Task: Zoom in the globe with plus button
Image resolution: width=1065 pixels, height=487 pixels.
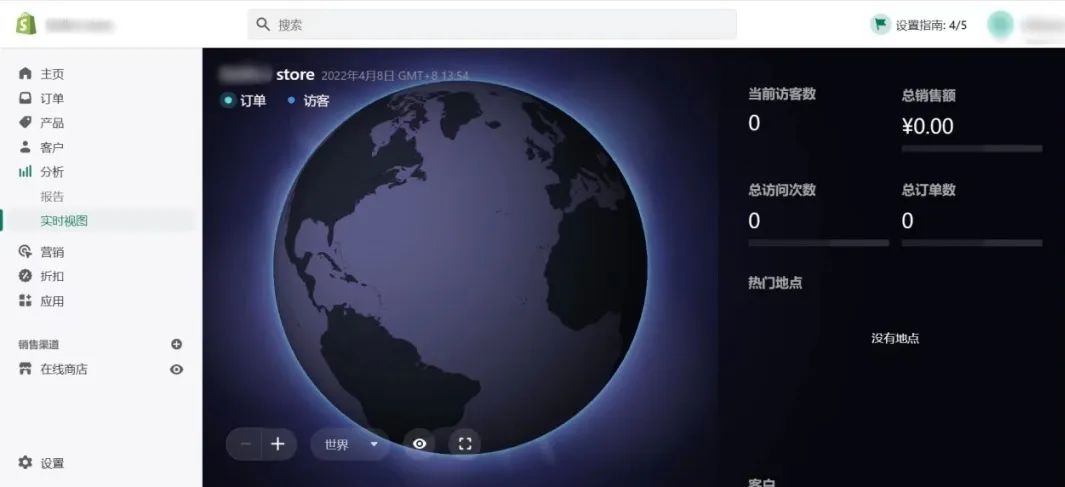Action: [x=278, y=444]
